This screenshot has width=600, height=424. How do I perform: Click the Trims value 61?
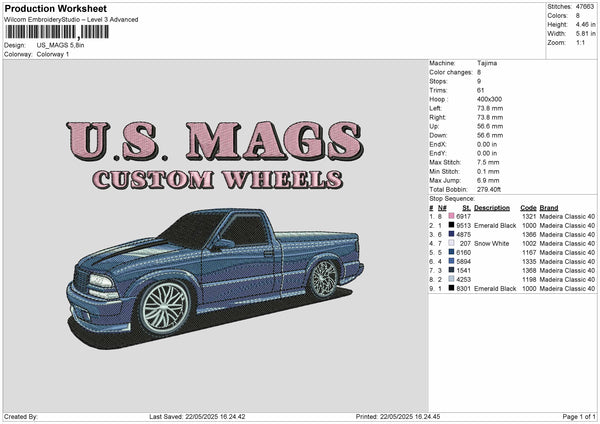click(x=481, y=90)
